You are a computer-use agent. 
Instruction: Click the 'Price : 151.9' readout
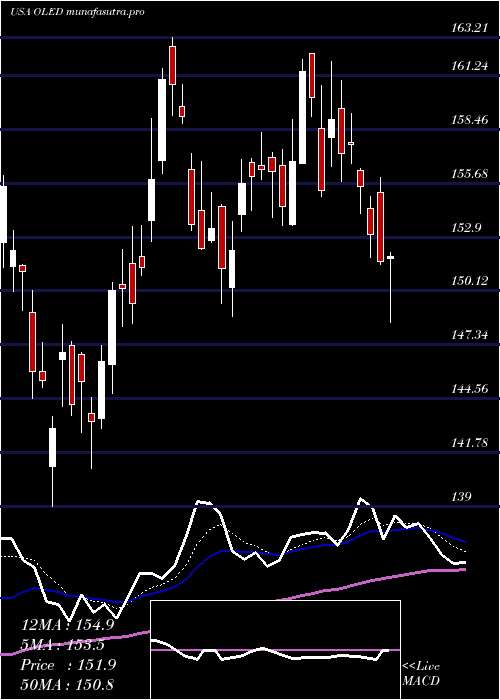click(68, 665)
